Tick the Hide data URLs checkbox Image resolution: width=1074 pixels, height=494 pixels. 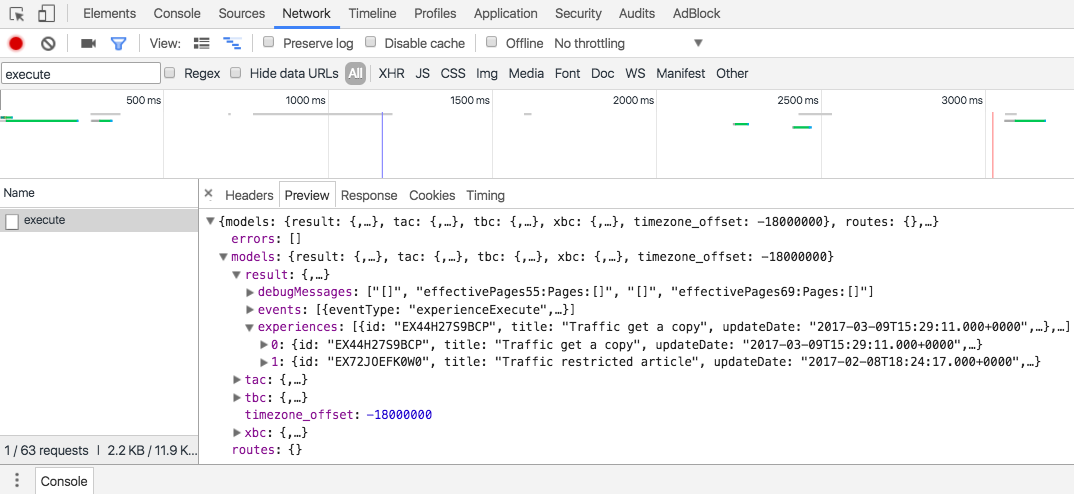click(236, 73)
